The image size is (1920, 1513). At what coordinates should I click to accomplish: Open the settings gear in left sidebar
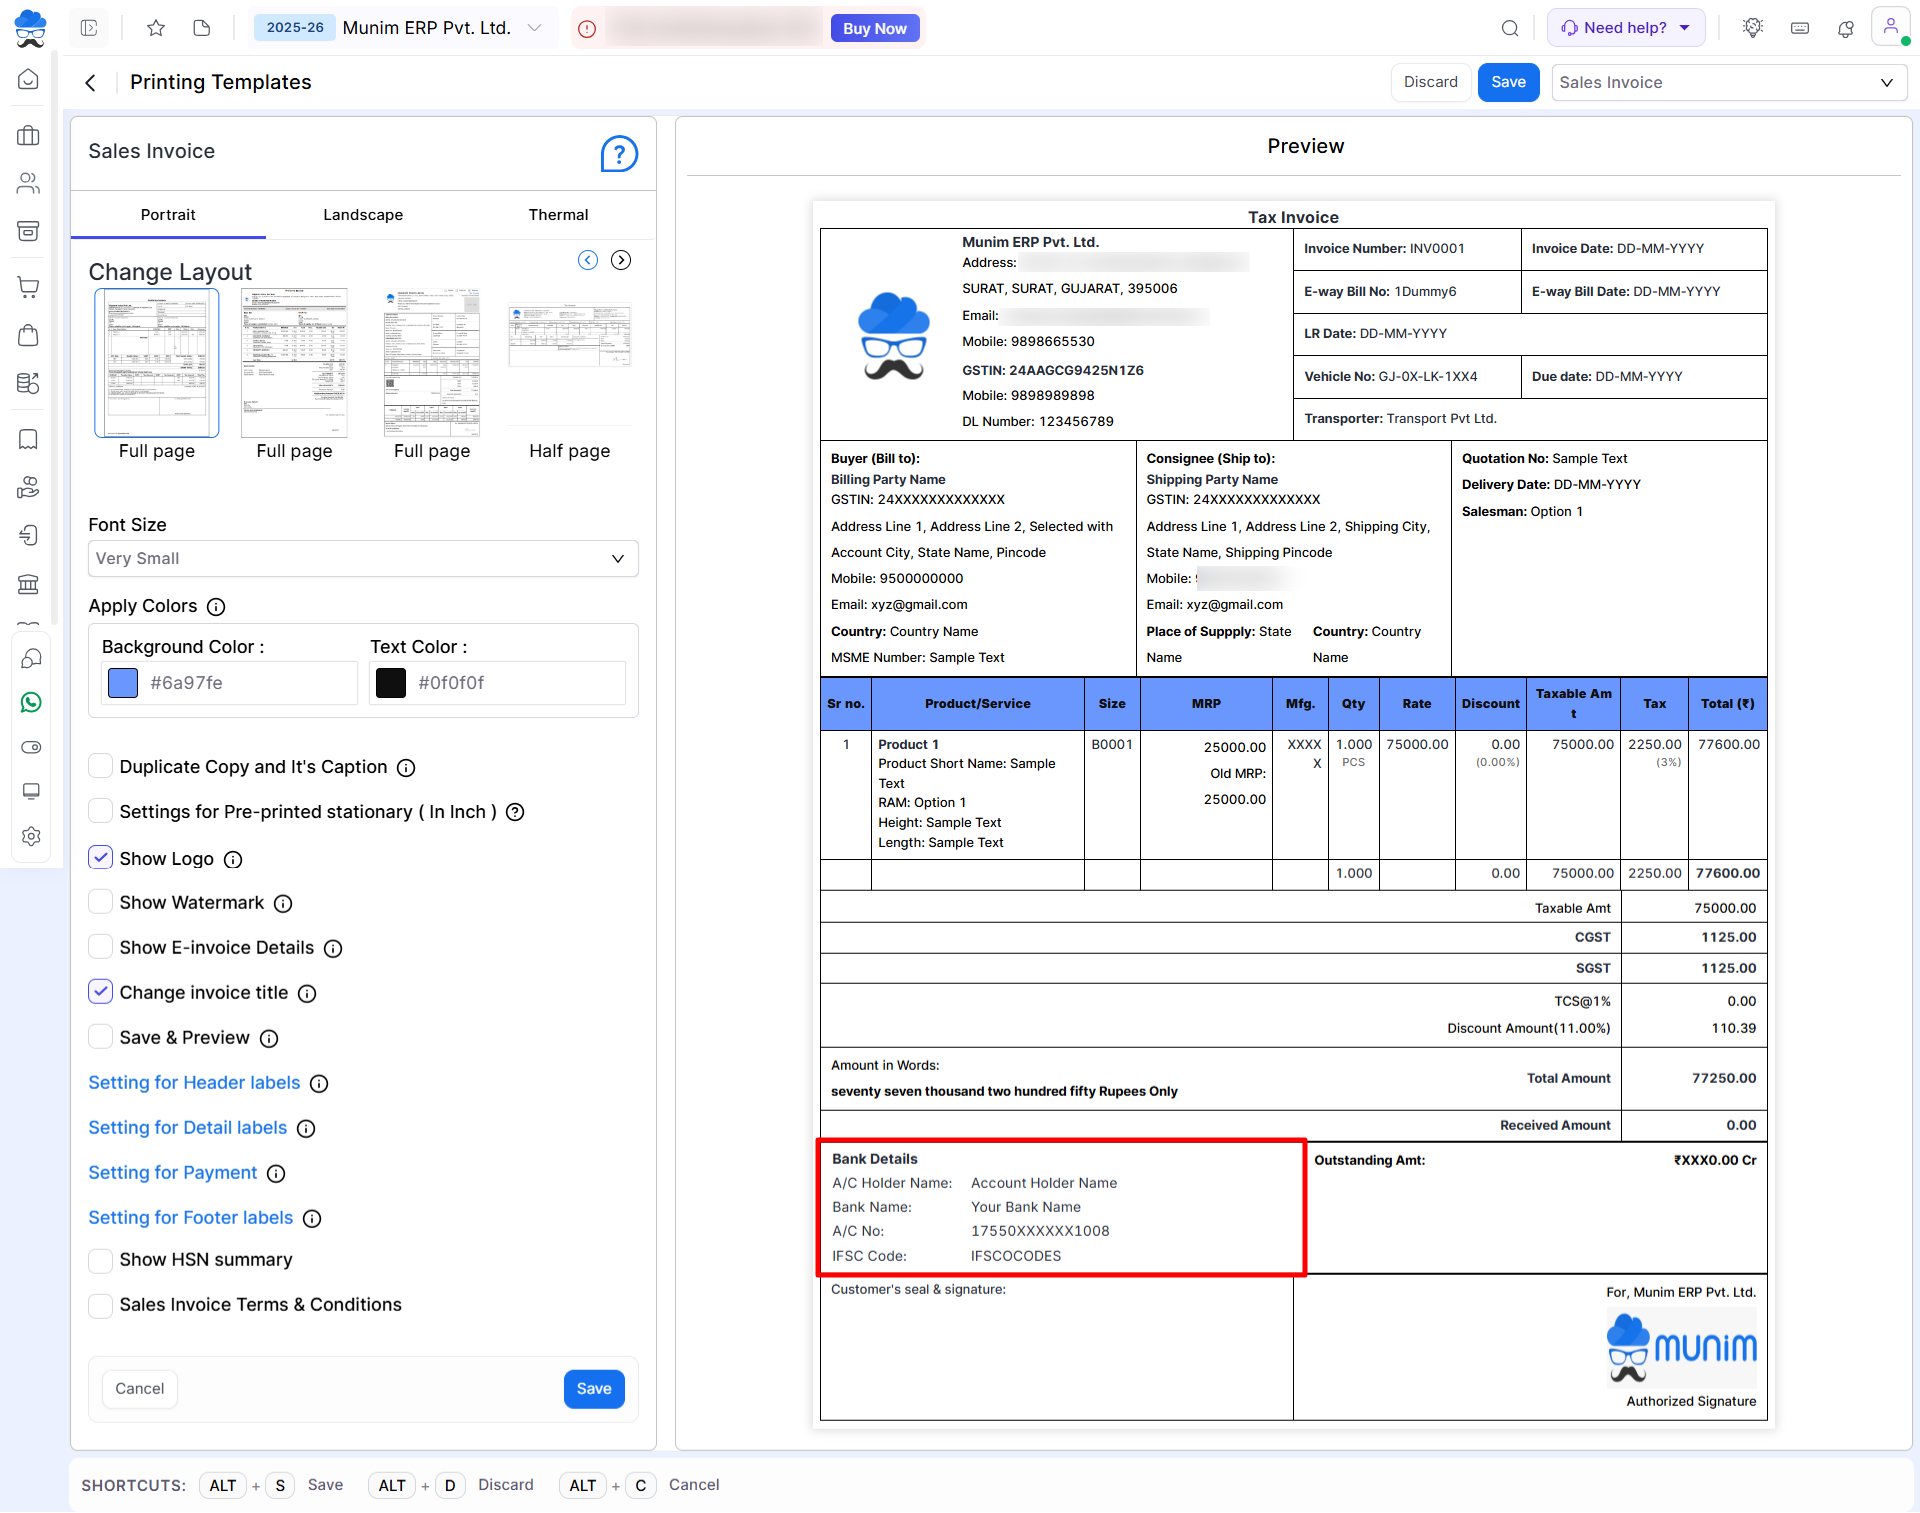pos(31,836)
